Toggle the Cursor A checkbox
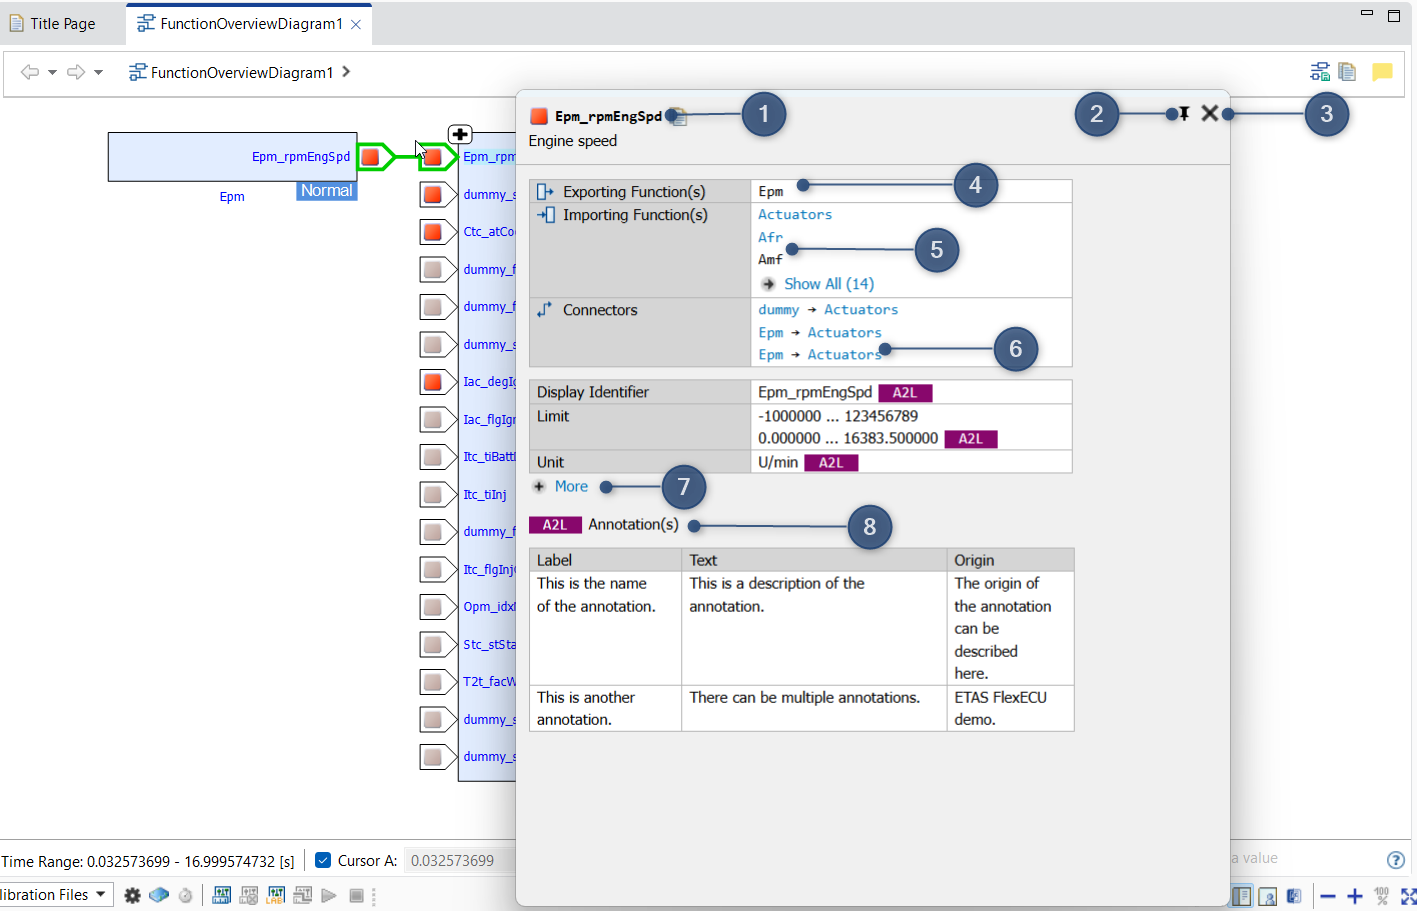This screenshot has width=1417, height=911. pos(323,860)
